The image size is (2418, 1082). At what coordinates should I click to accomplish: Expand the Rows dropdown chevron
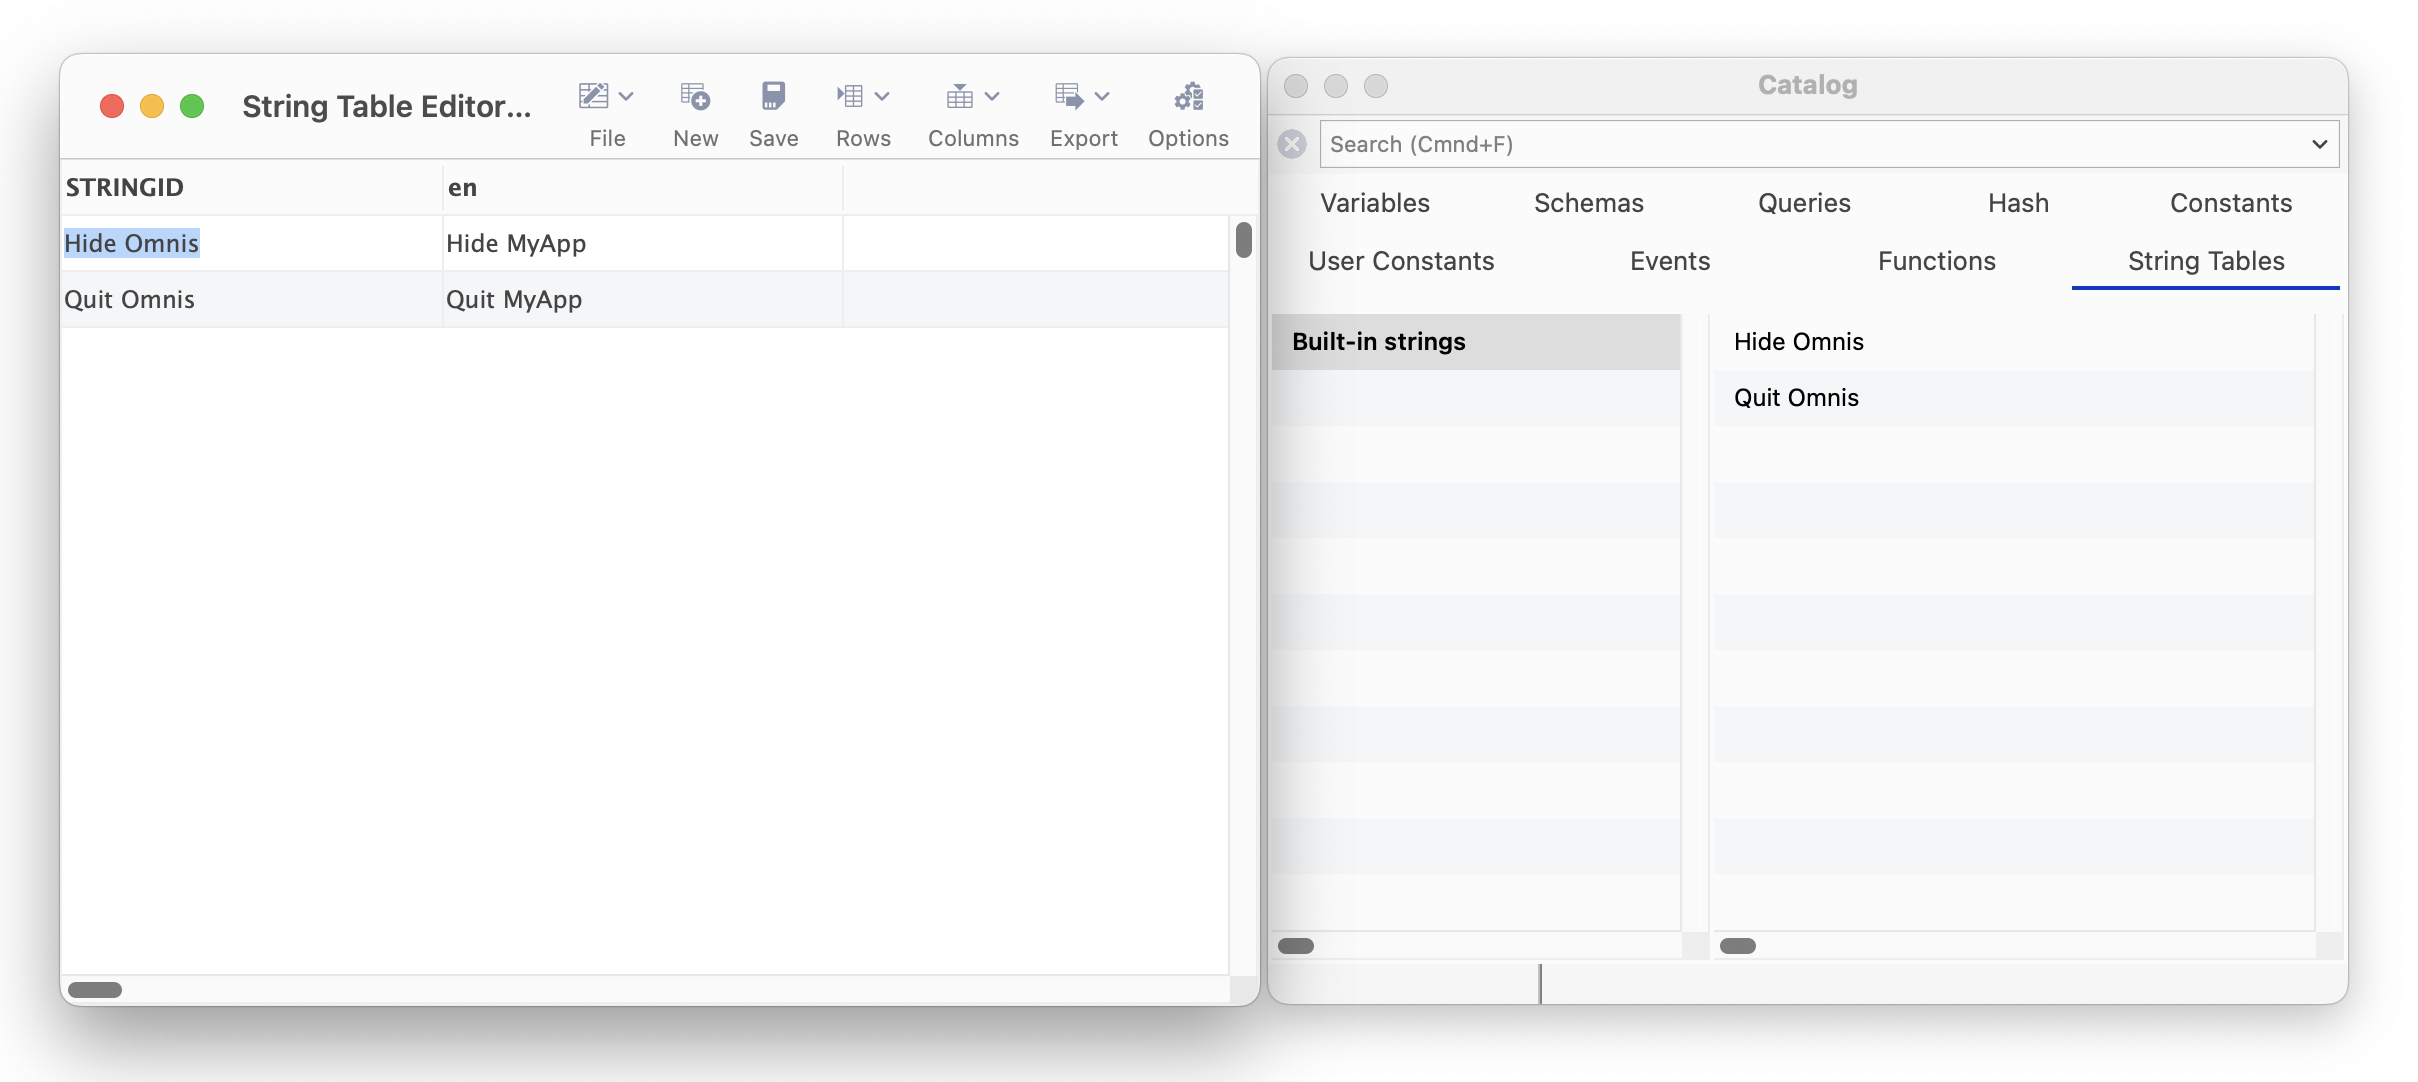coord(882,96)
